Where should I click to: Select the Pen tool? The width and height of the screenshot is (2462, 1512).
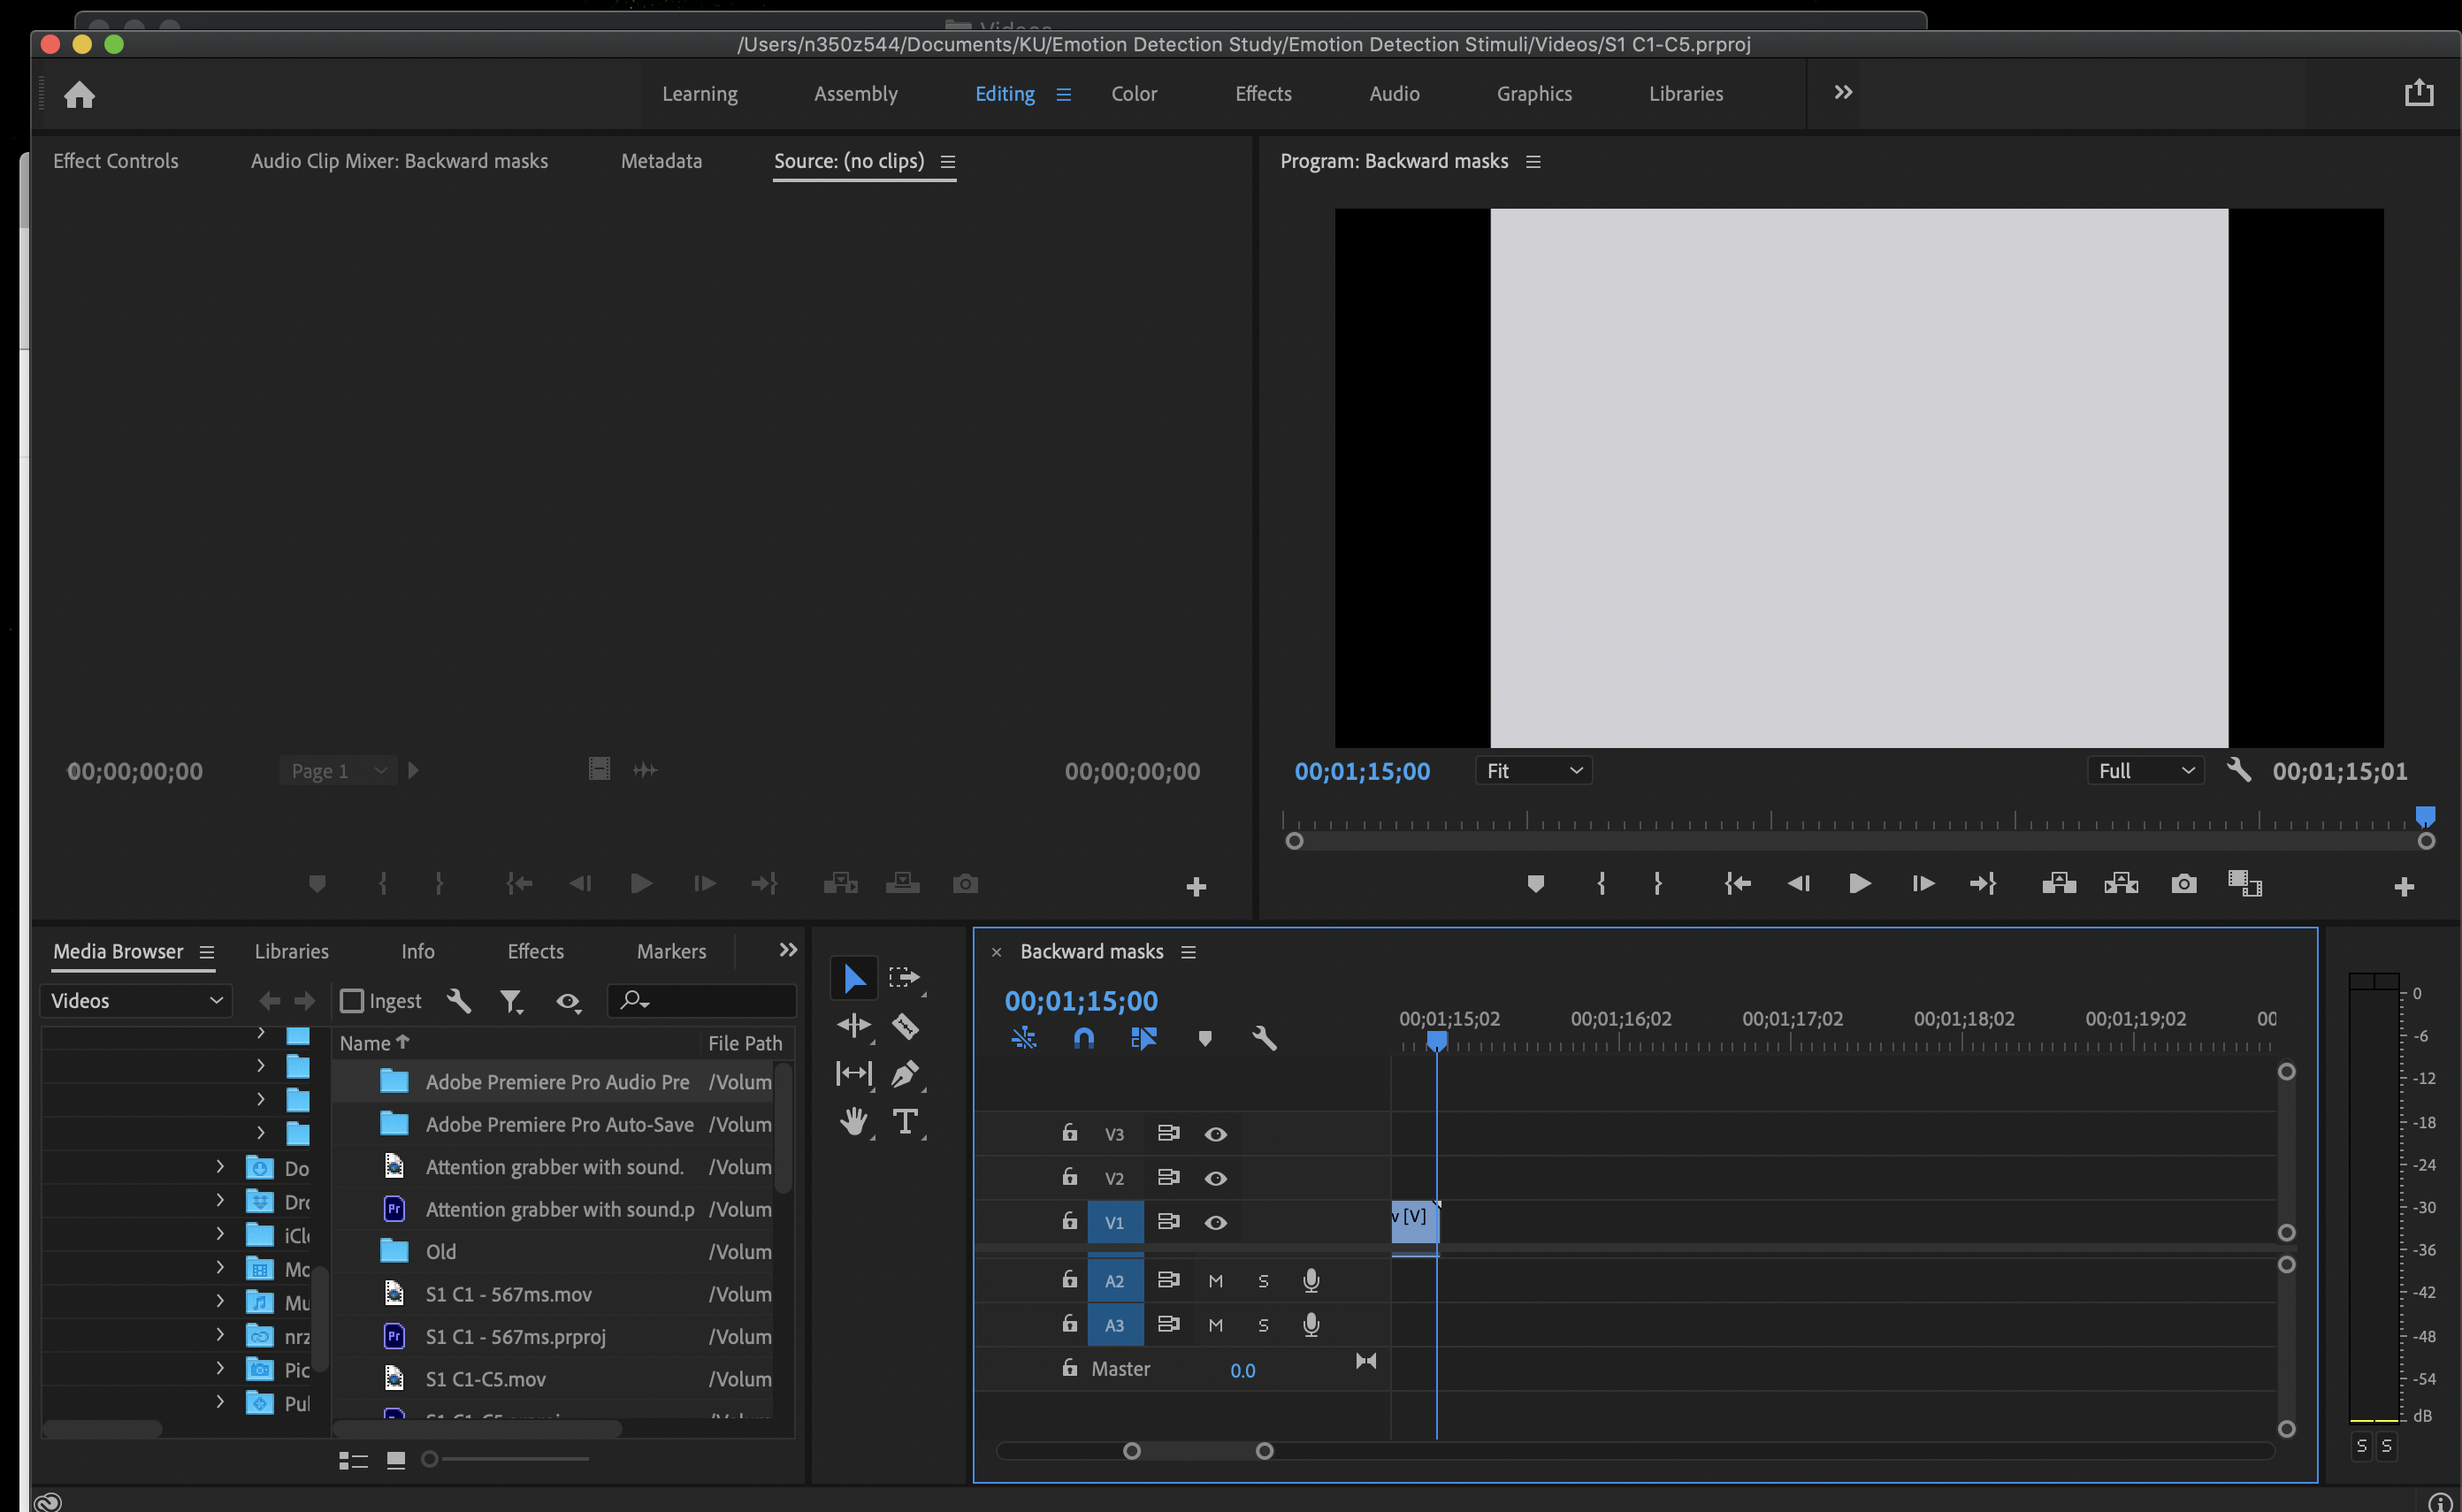click(x=905, y=1073)
